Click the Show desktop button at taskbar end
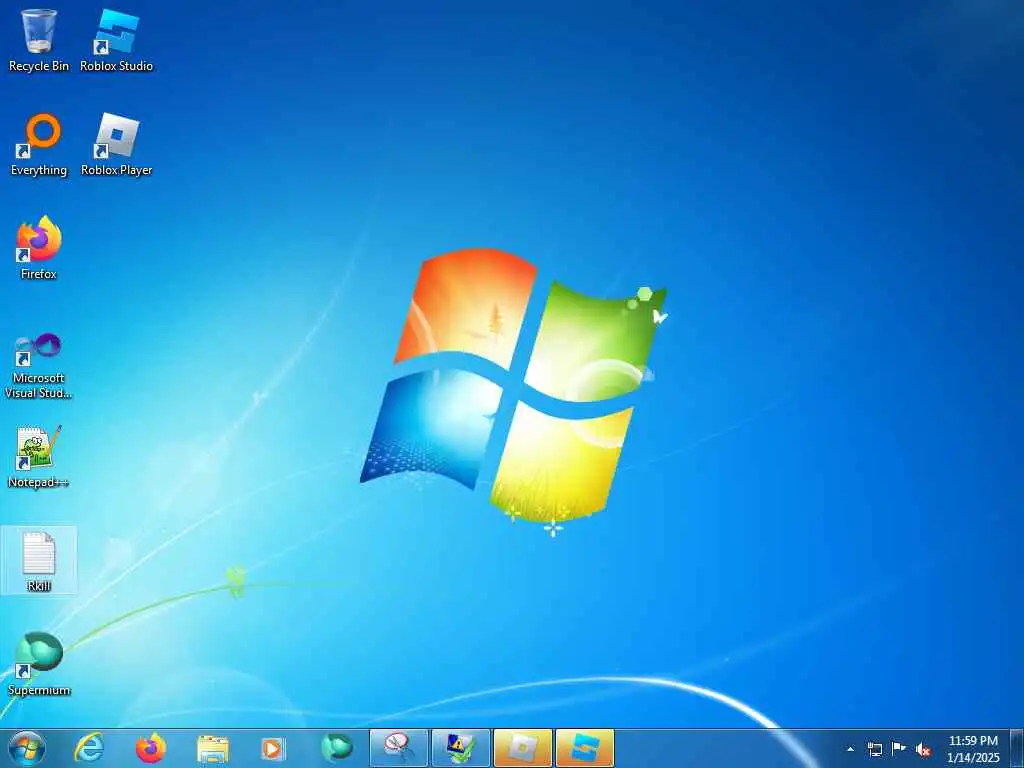 coord(1017,749)
